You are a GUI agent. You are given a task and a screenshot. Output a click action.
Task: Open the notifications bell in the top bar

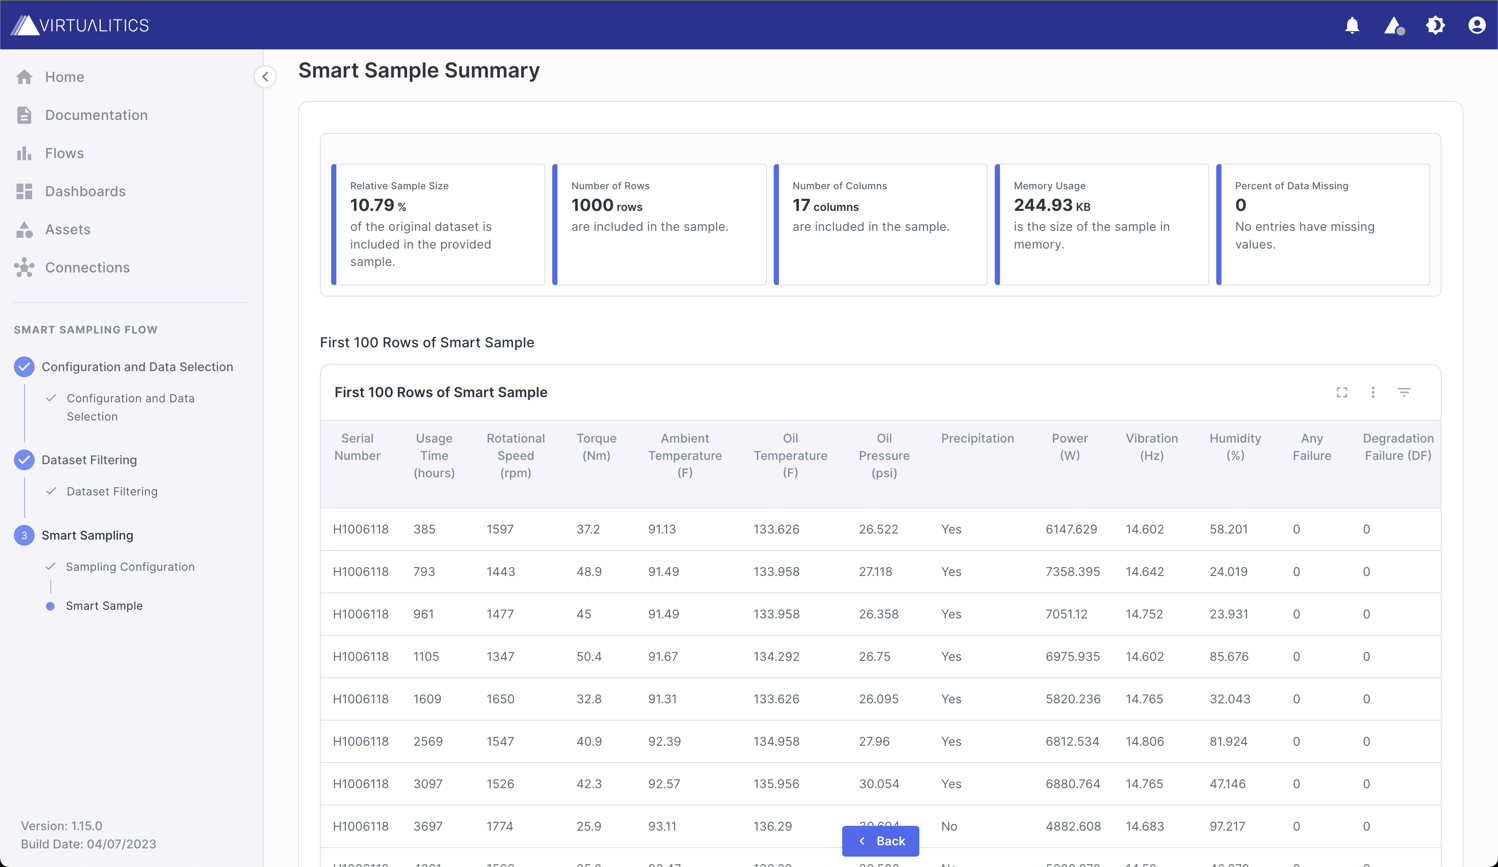pos(1352,25)
